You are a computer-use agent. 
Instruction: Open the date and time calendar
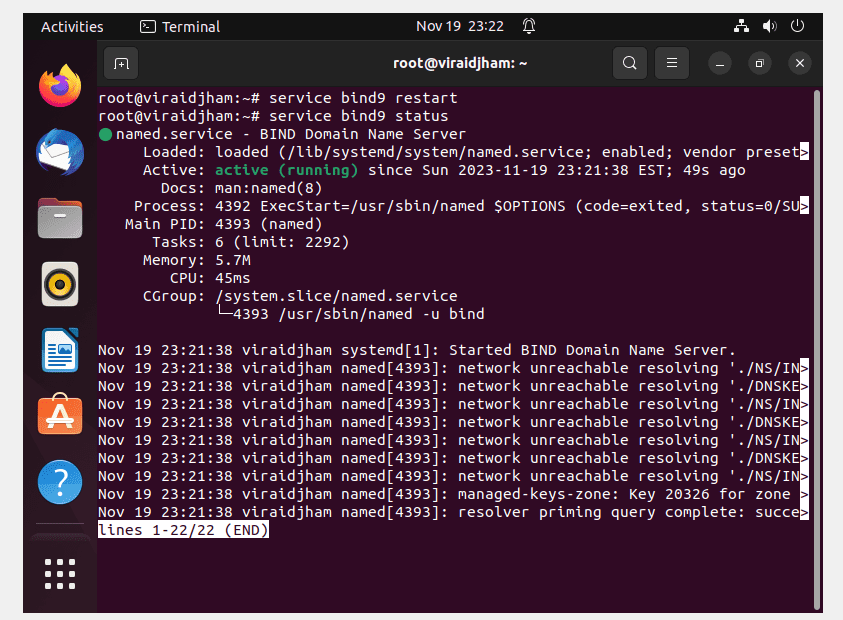460,26
